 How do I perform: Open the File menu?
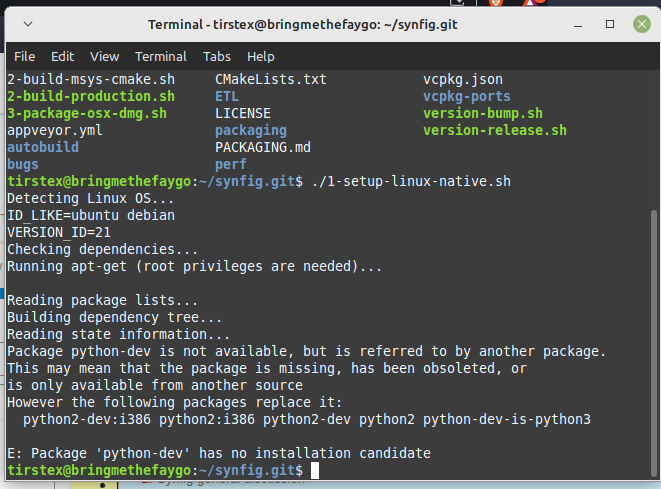click(x=24, y=56)
